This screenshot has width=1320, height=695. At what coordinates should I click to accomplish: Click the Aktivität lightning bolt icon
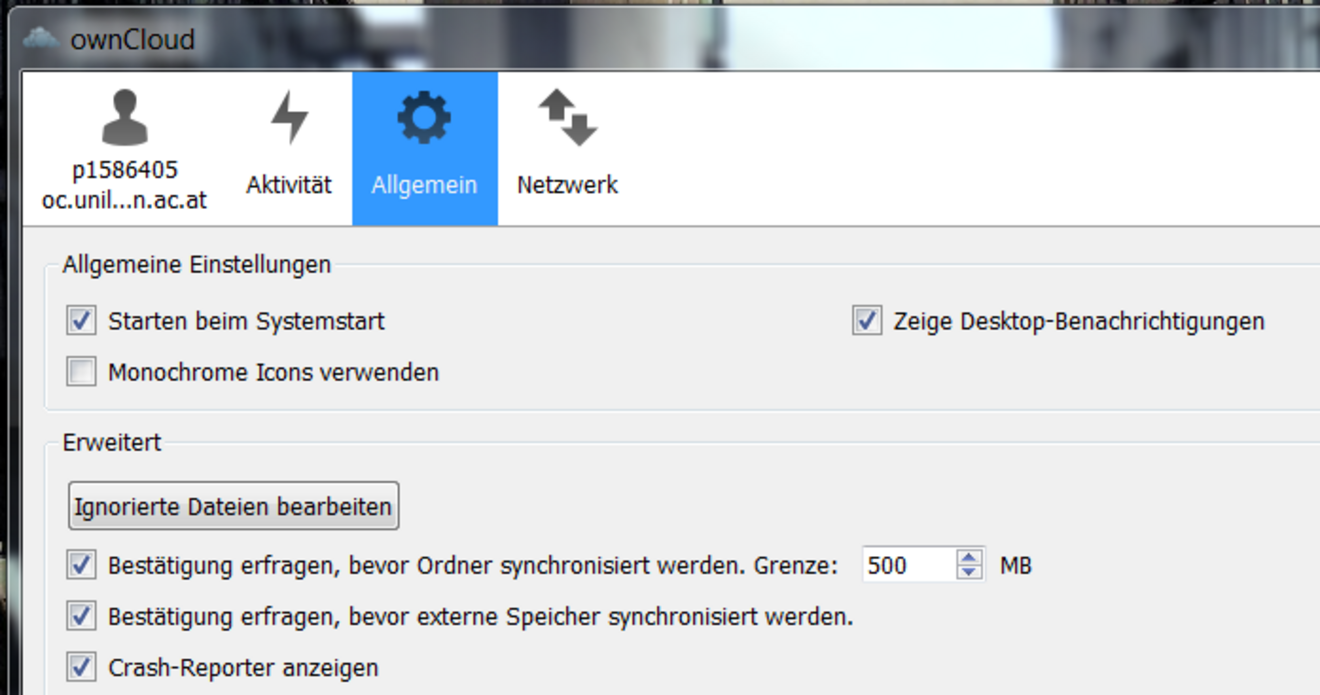pyautogui.click(x=289, y=117)
